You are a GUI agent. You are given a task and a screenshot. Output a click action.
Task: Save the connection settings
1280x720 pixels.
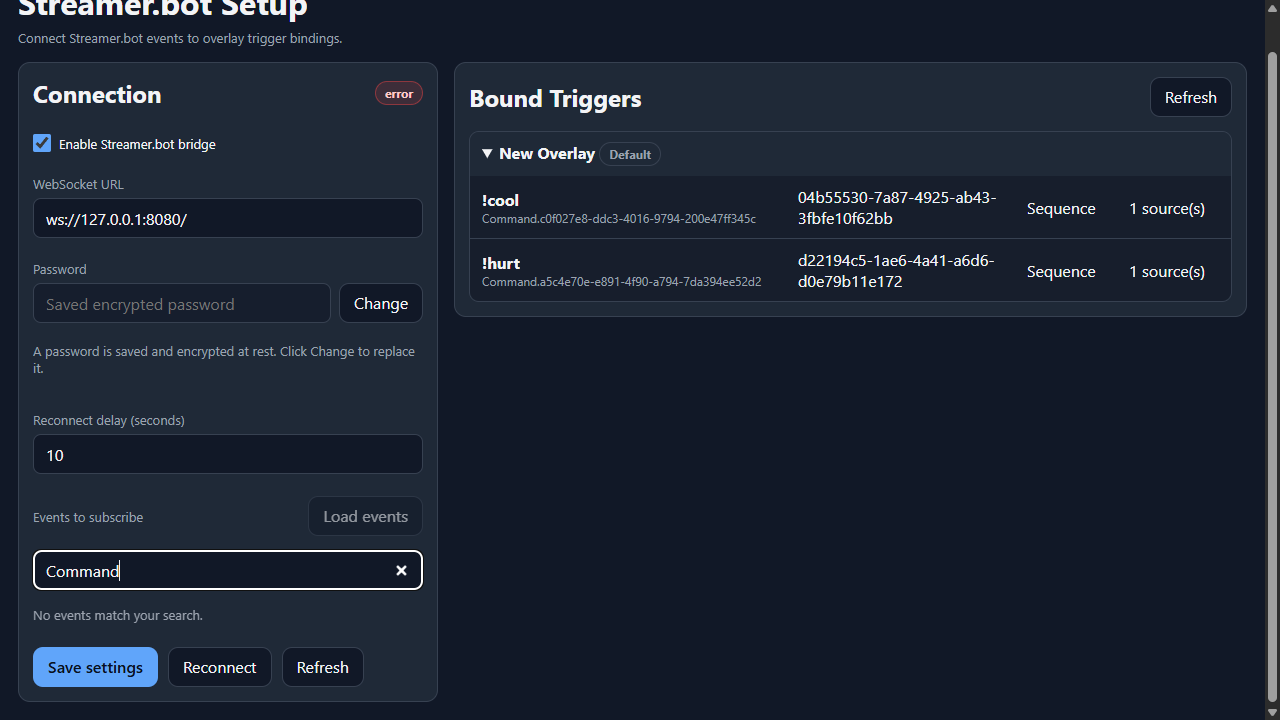click(95, 667)
